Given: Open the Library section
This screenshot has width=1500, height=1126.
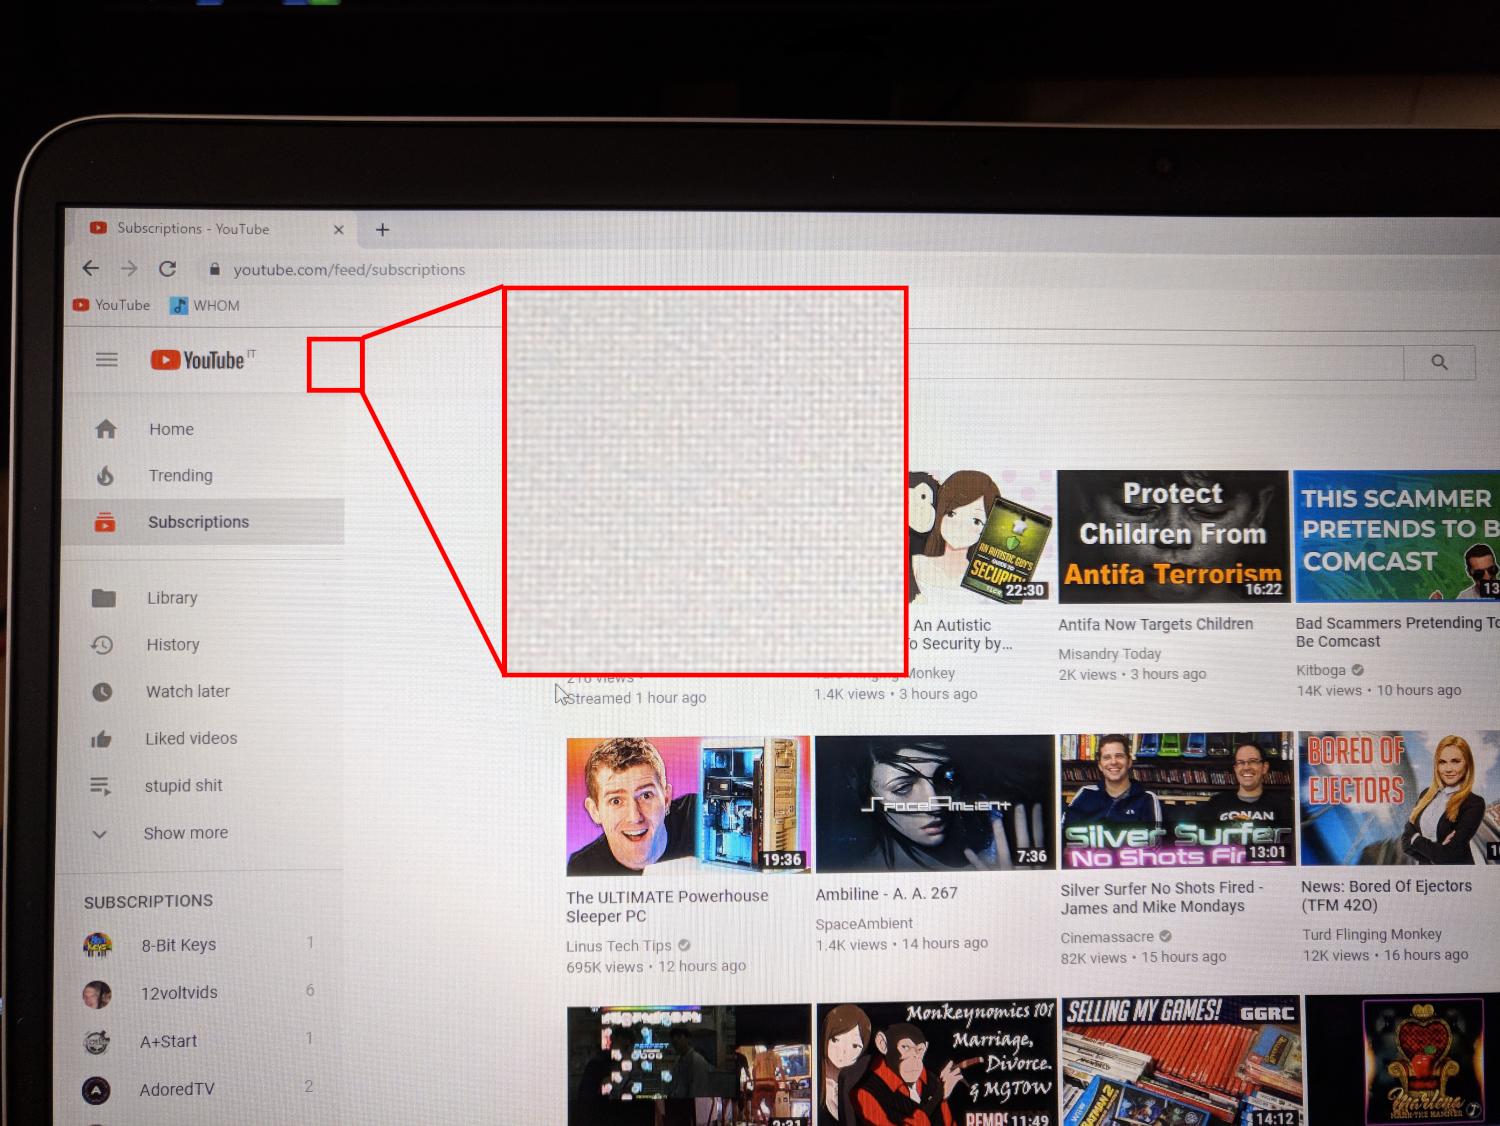Looking at the screenshot, I should pyautogui.click(x=172, y=598).
